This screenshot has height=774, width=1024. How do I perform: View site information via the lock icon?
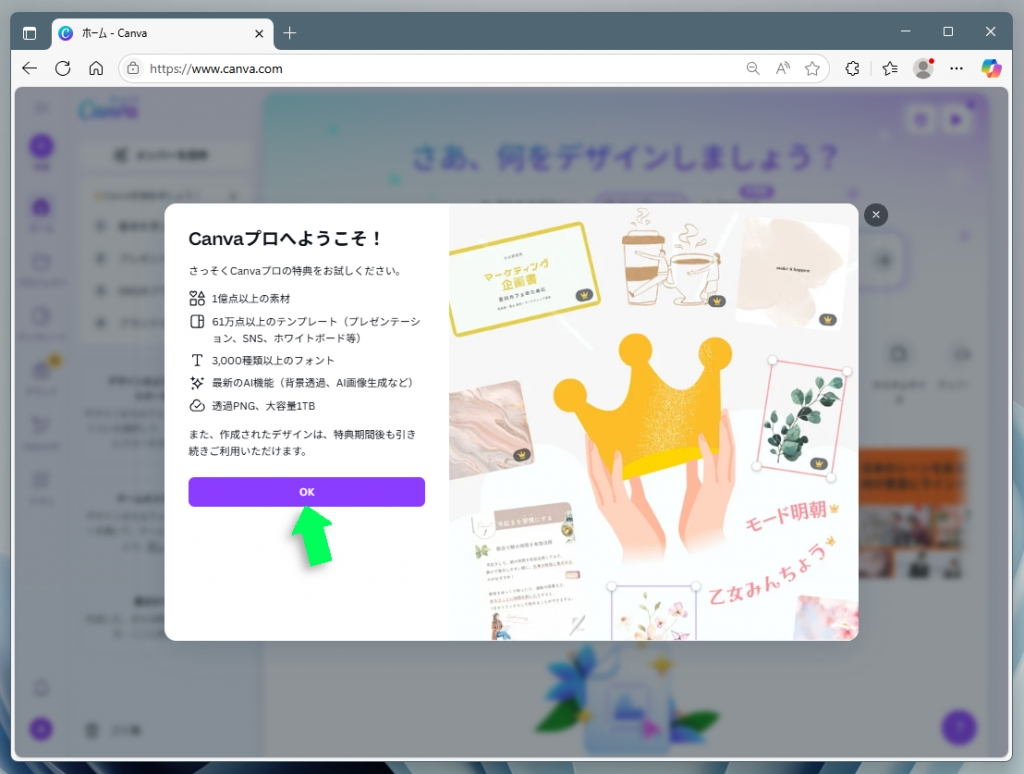click(134, 68)
